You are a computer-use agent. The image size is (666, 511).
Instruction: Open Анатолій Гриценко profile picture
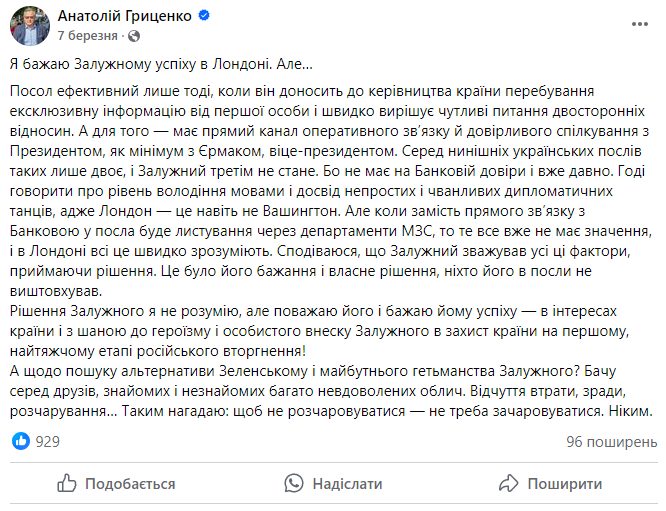click(x=28, y=25)
